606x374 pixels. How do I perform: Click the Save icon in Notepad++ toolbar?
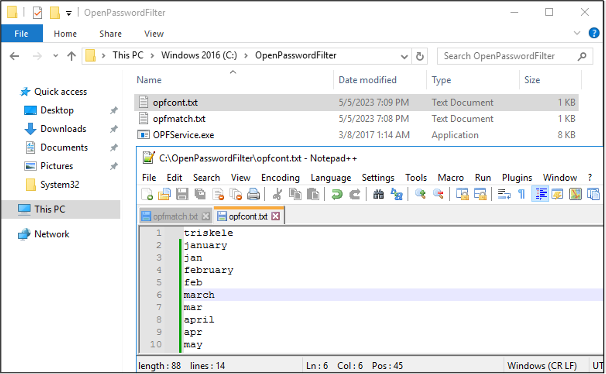pos(182,194)
